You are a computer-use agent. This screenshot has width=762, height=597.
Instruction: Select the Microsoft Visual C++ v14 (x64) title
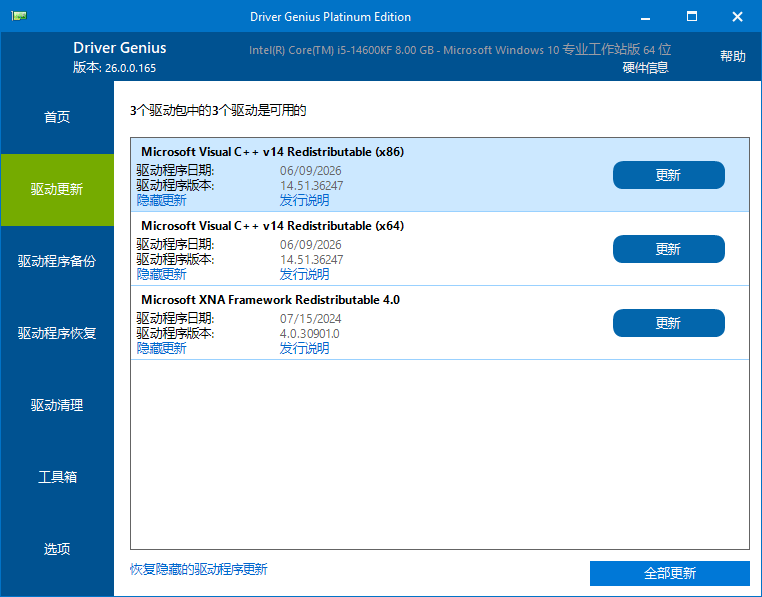tap(273, 226)
